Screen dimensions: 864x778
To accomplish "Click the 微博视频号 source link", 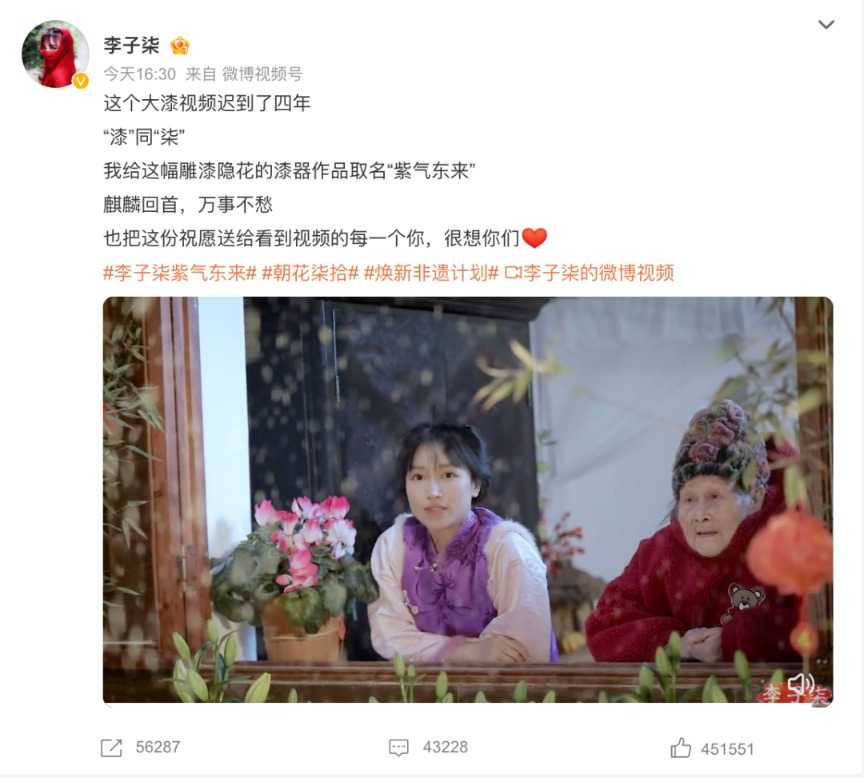I will click(262, 74).
